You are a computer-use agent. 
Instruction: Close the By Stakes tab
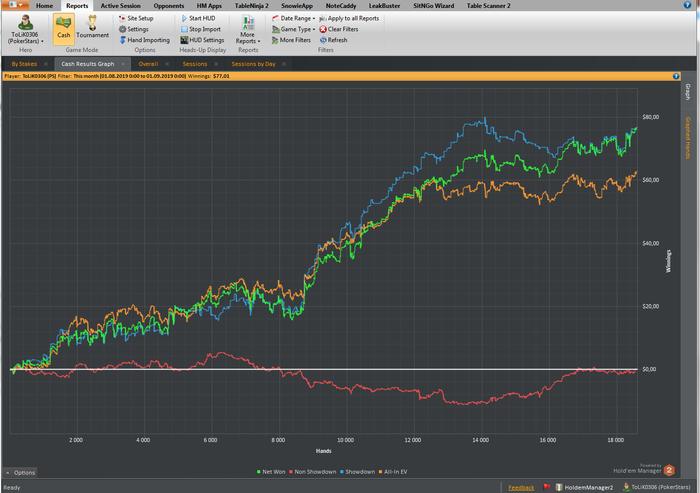[46, 64]
